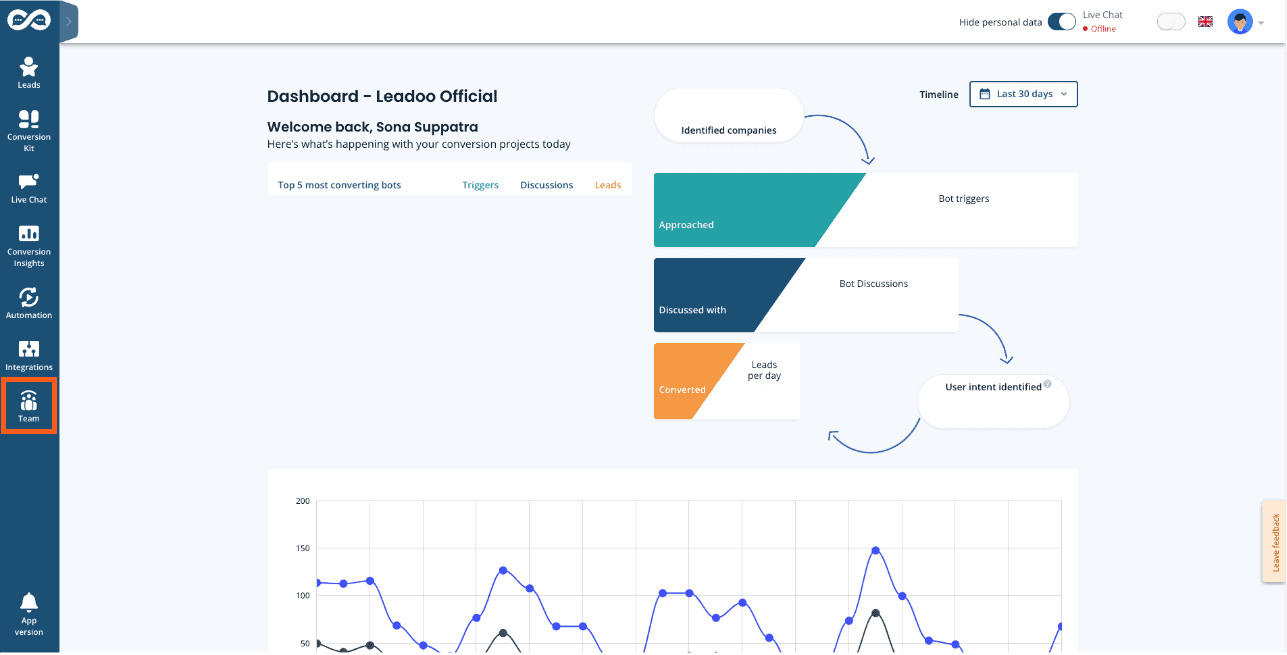Screen dimensions: 1287x655
Task: Click the Leadoo infinity logo
Action: [x=29, y=21]
